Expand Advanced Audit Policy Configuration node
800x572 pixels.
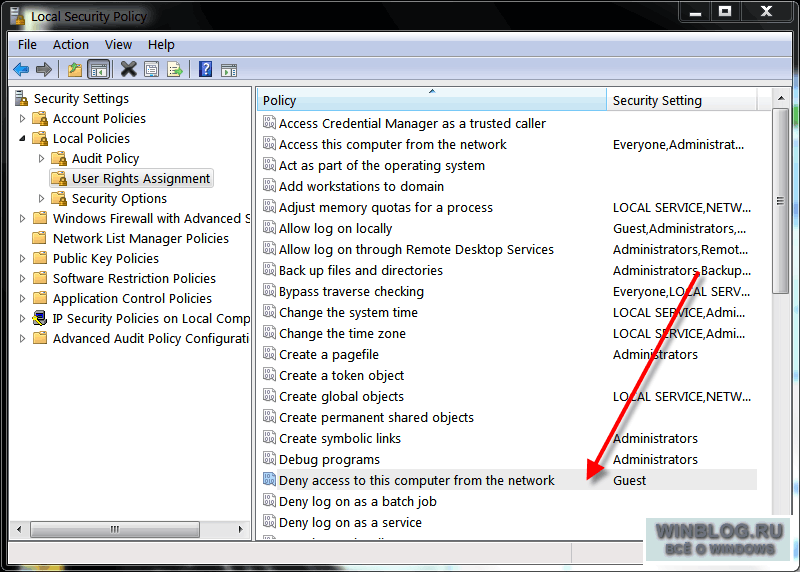tap(22, 338)
